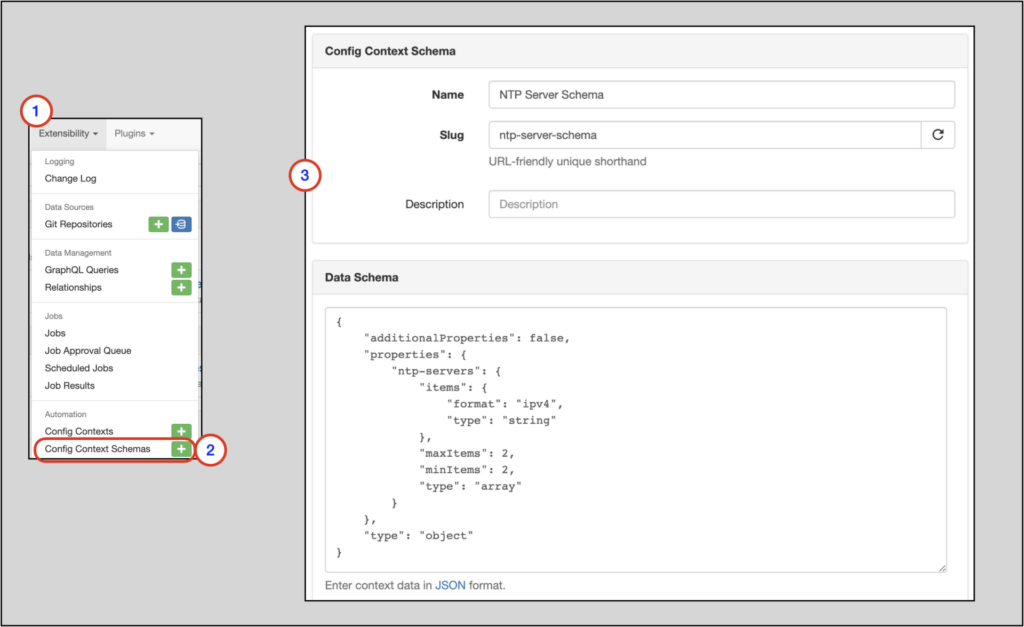The height and width of the screenshot is (627, 1024).
Task: Click the blue Git Repositories import icon
Action: [182, 224]
